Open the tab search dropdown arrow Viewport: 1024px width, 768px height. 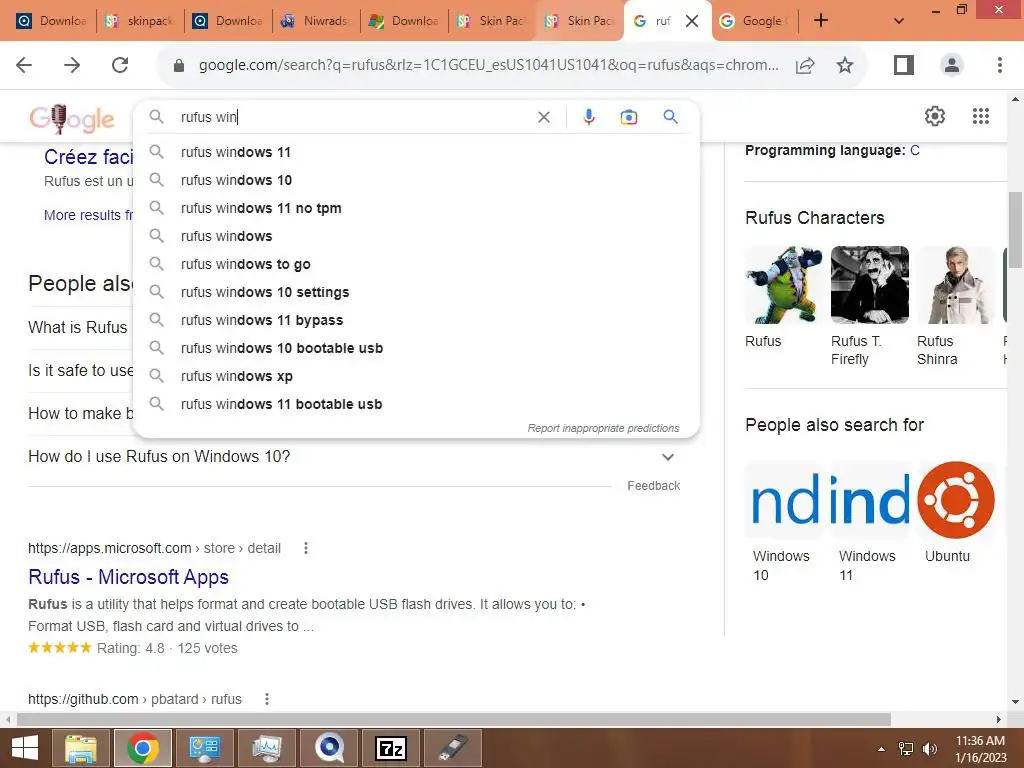[x=899, y=21]
